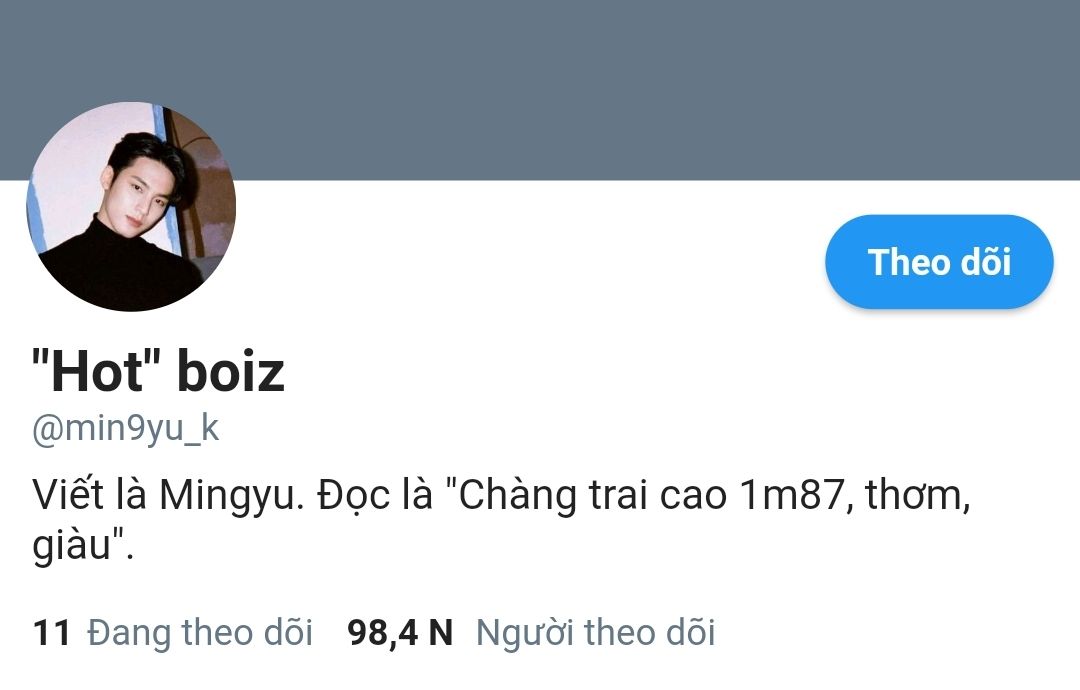Click the word boiz in display name
1080x690 pixels.
(x=231, y=372)
